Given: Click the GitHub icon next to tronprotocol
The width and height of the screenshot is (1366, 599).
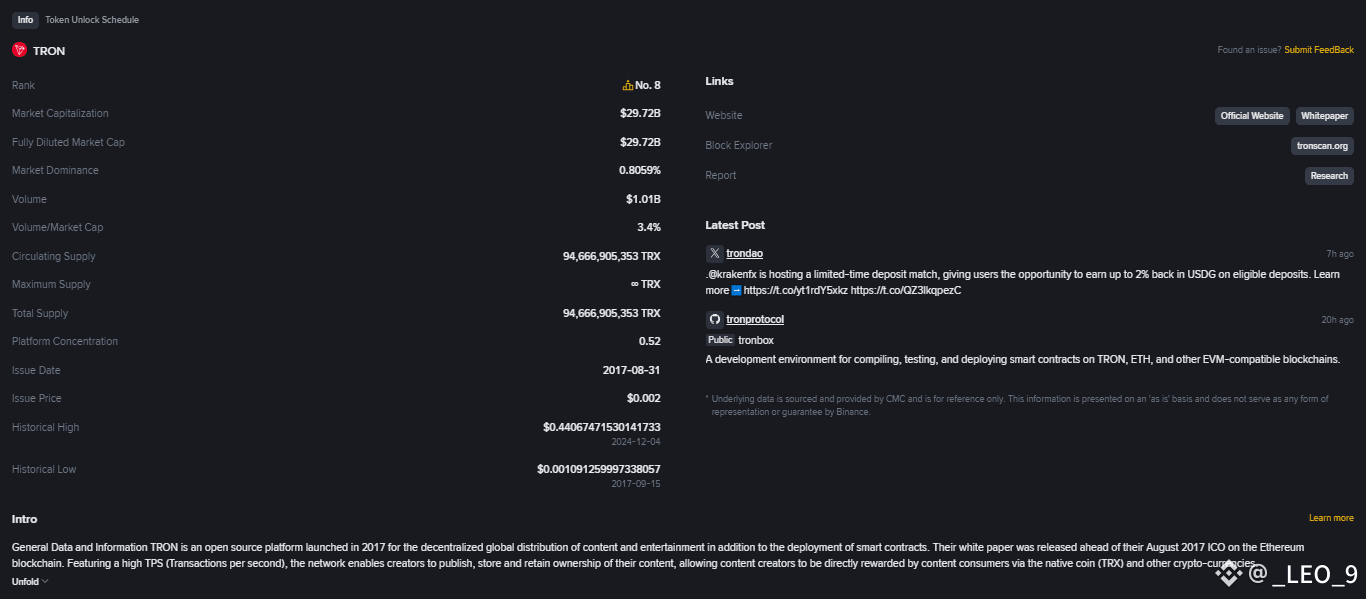Looking at the screenshot, I should pos(714,320).
